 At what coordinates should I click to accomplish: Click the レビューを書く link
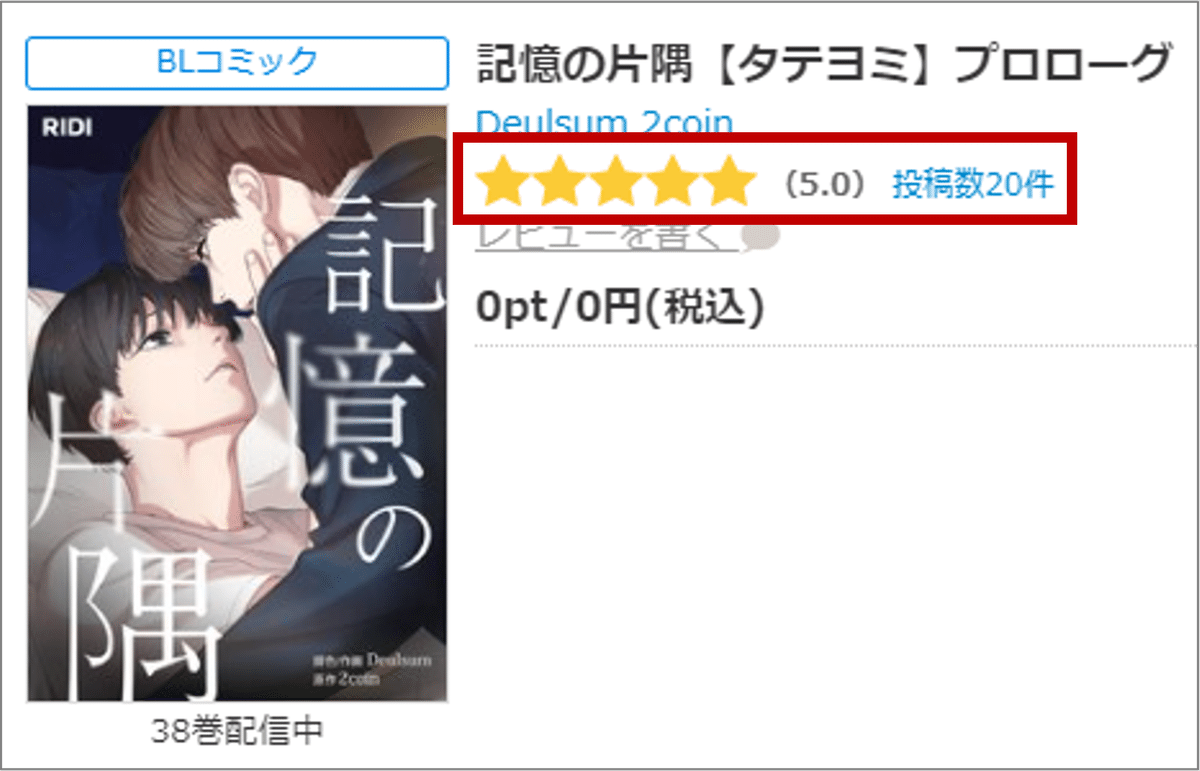point(608,238)
